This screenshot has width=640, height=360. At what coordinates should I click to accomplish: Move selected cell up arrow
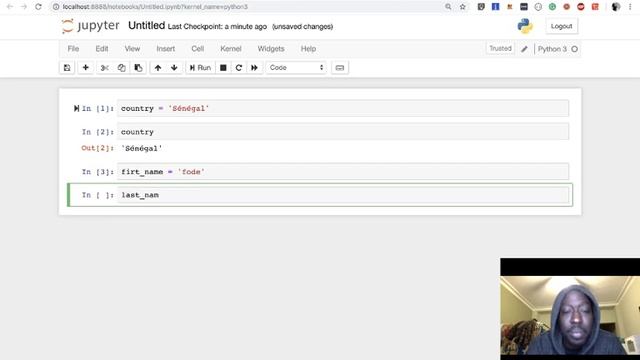point(158,68)
